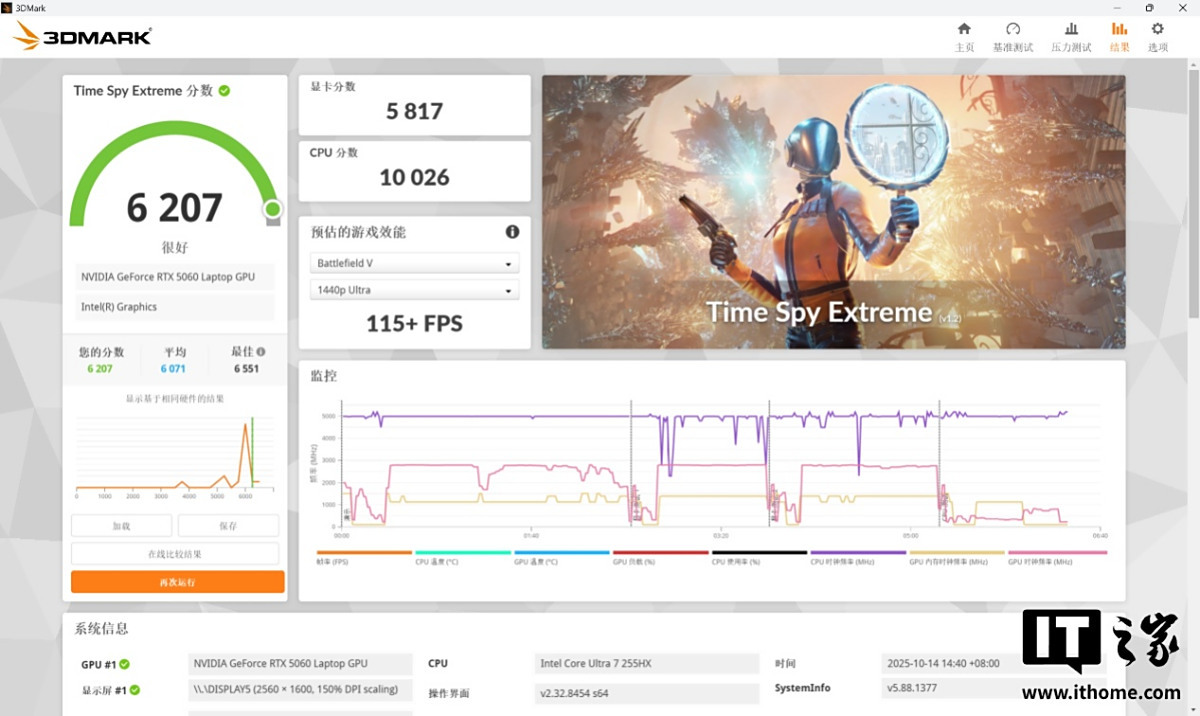
Task: Click info icon next to 预估的游戏效能
Action: pyautogui.click(x=512, y=232)
